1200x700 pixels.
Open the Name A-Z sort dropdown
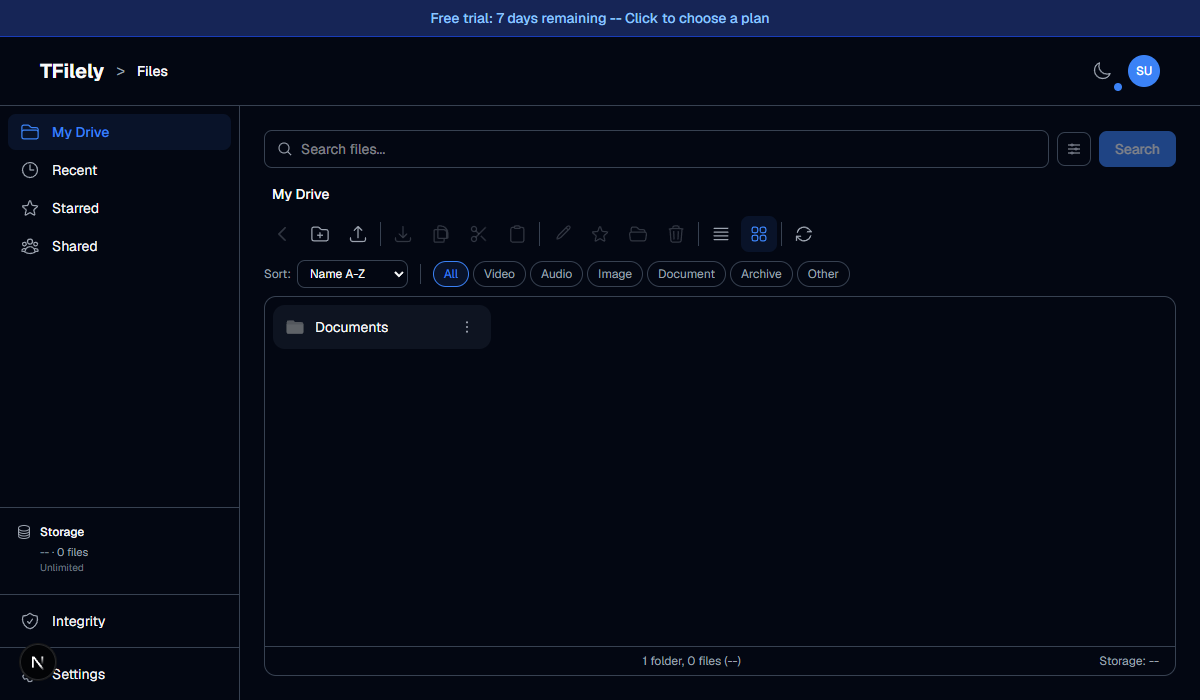pos(352,274)
